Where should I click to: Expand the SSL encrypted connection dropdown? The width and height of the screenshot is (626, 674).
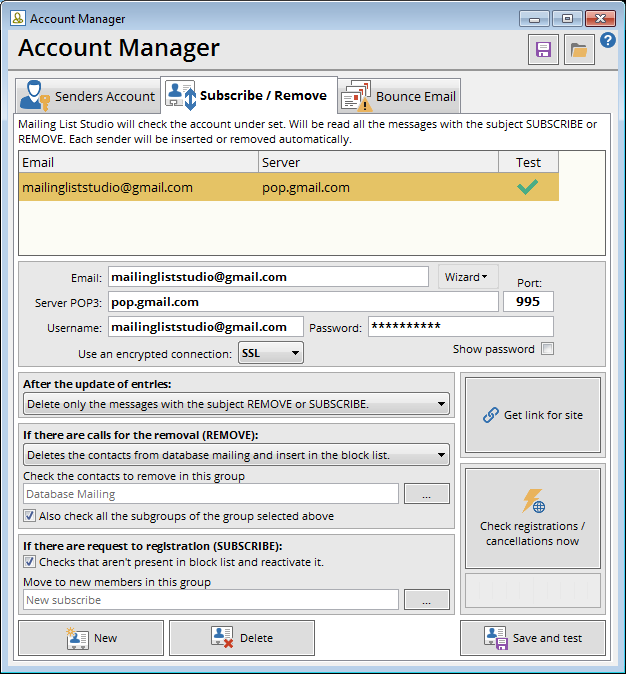(x=270, y=353)
